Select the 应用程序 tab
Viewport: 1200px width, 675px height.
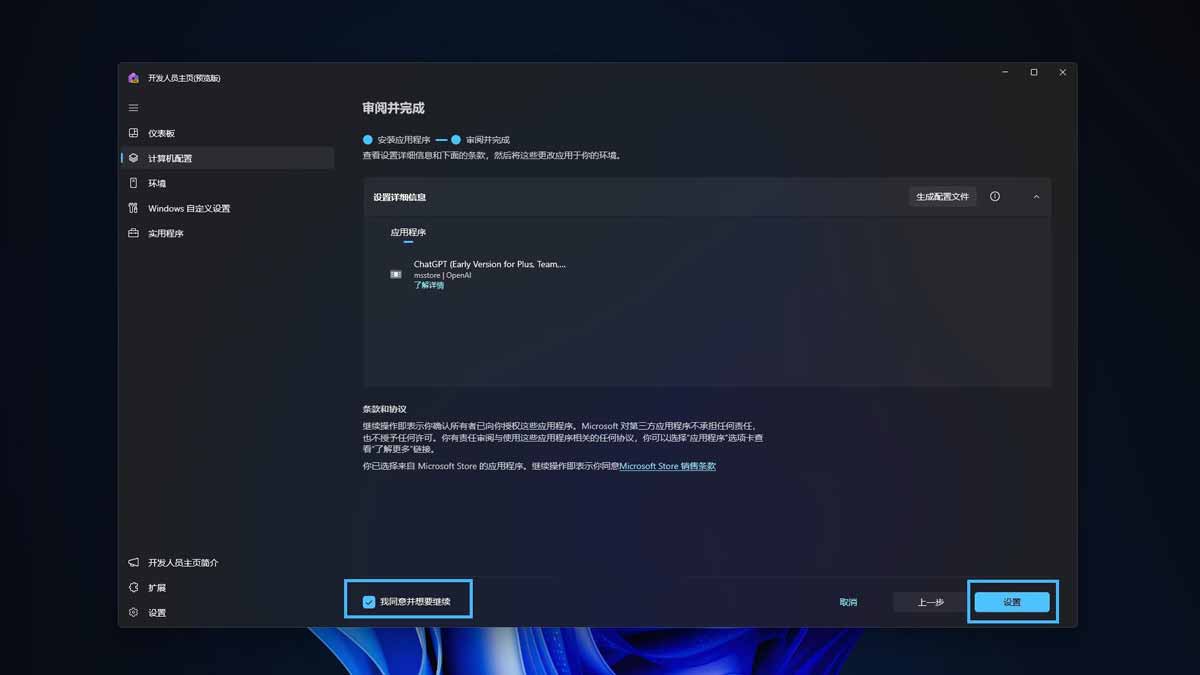[x=408, y=232]
